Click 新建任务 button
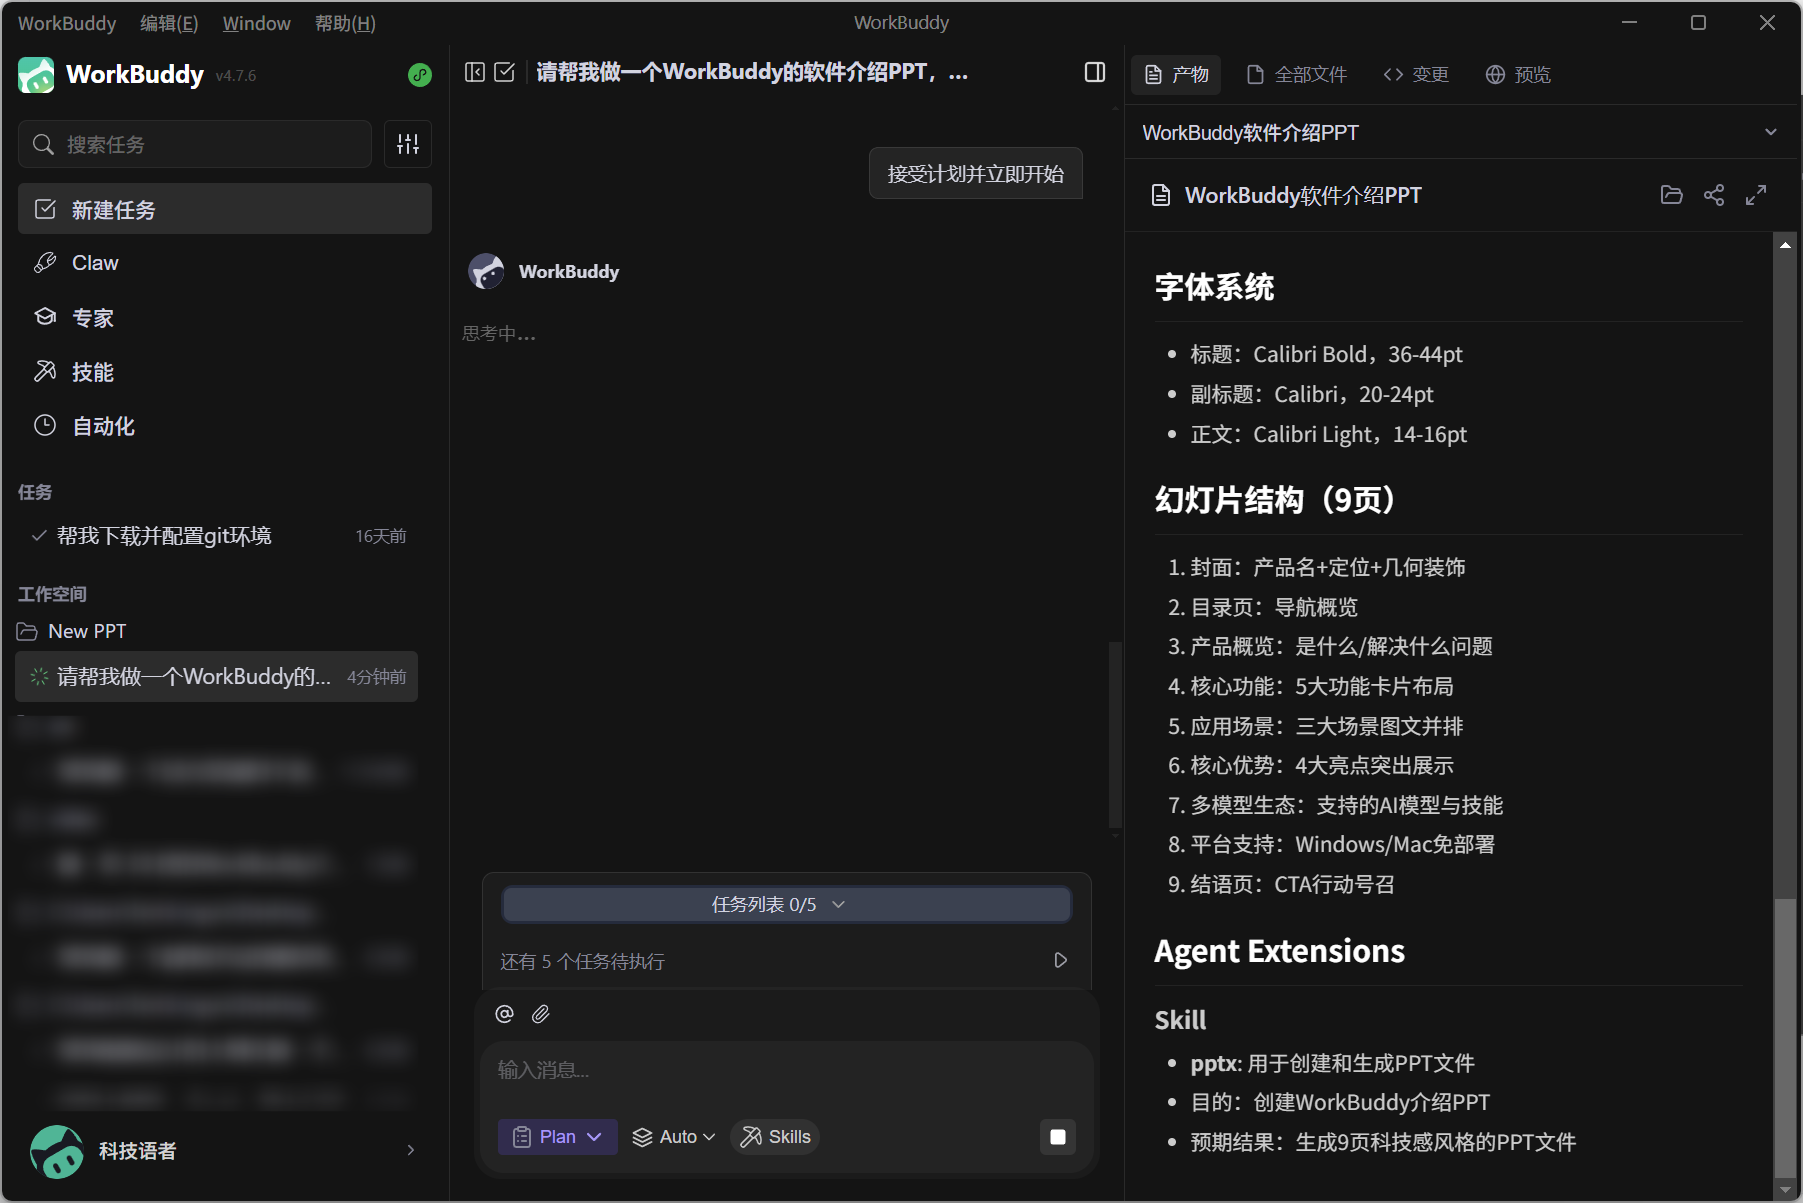This screenshot has width=1803, height=1203. 225,209
